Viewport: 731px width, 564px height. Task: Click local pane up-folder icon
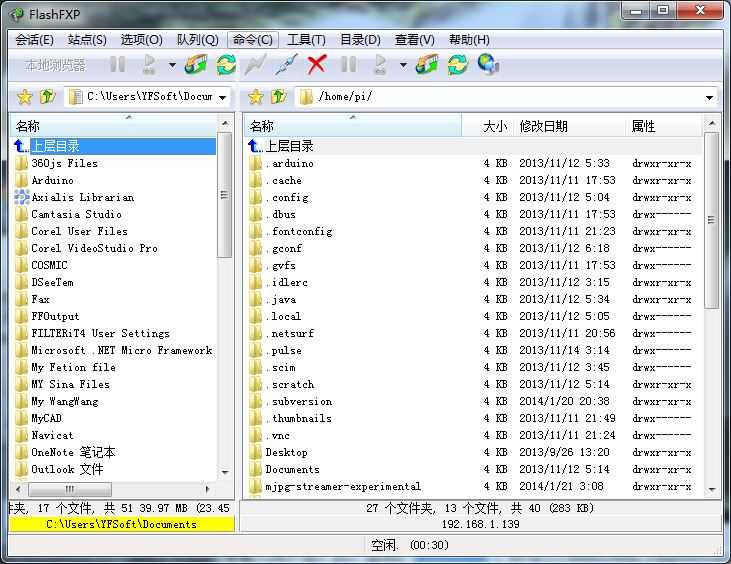coord(48,97)
